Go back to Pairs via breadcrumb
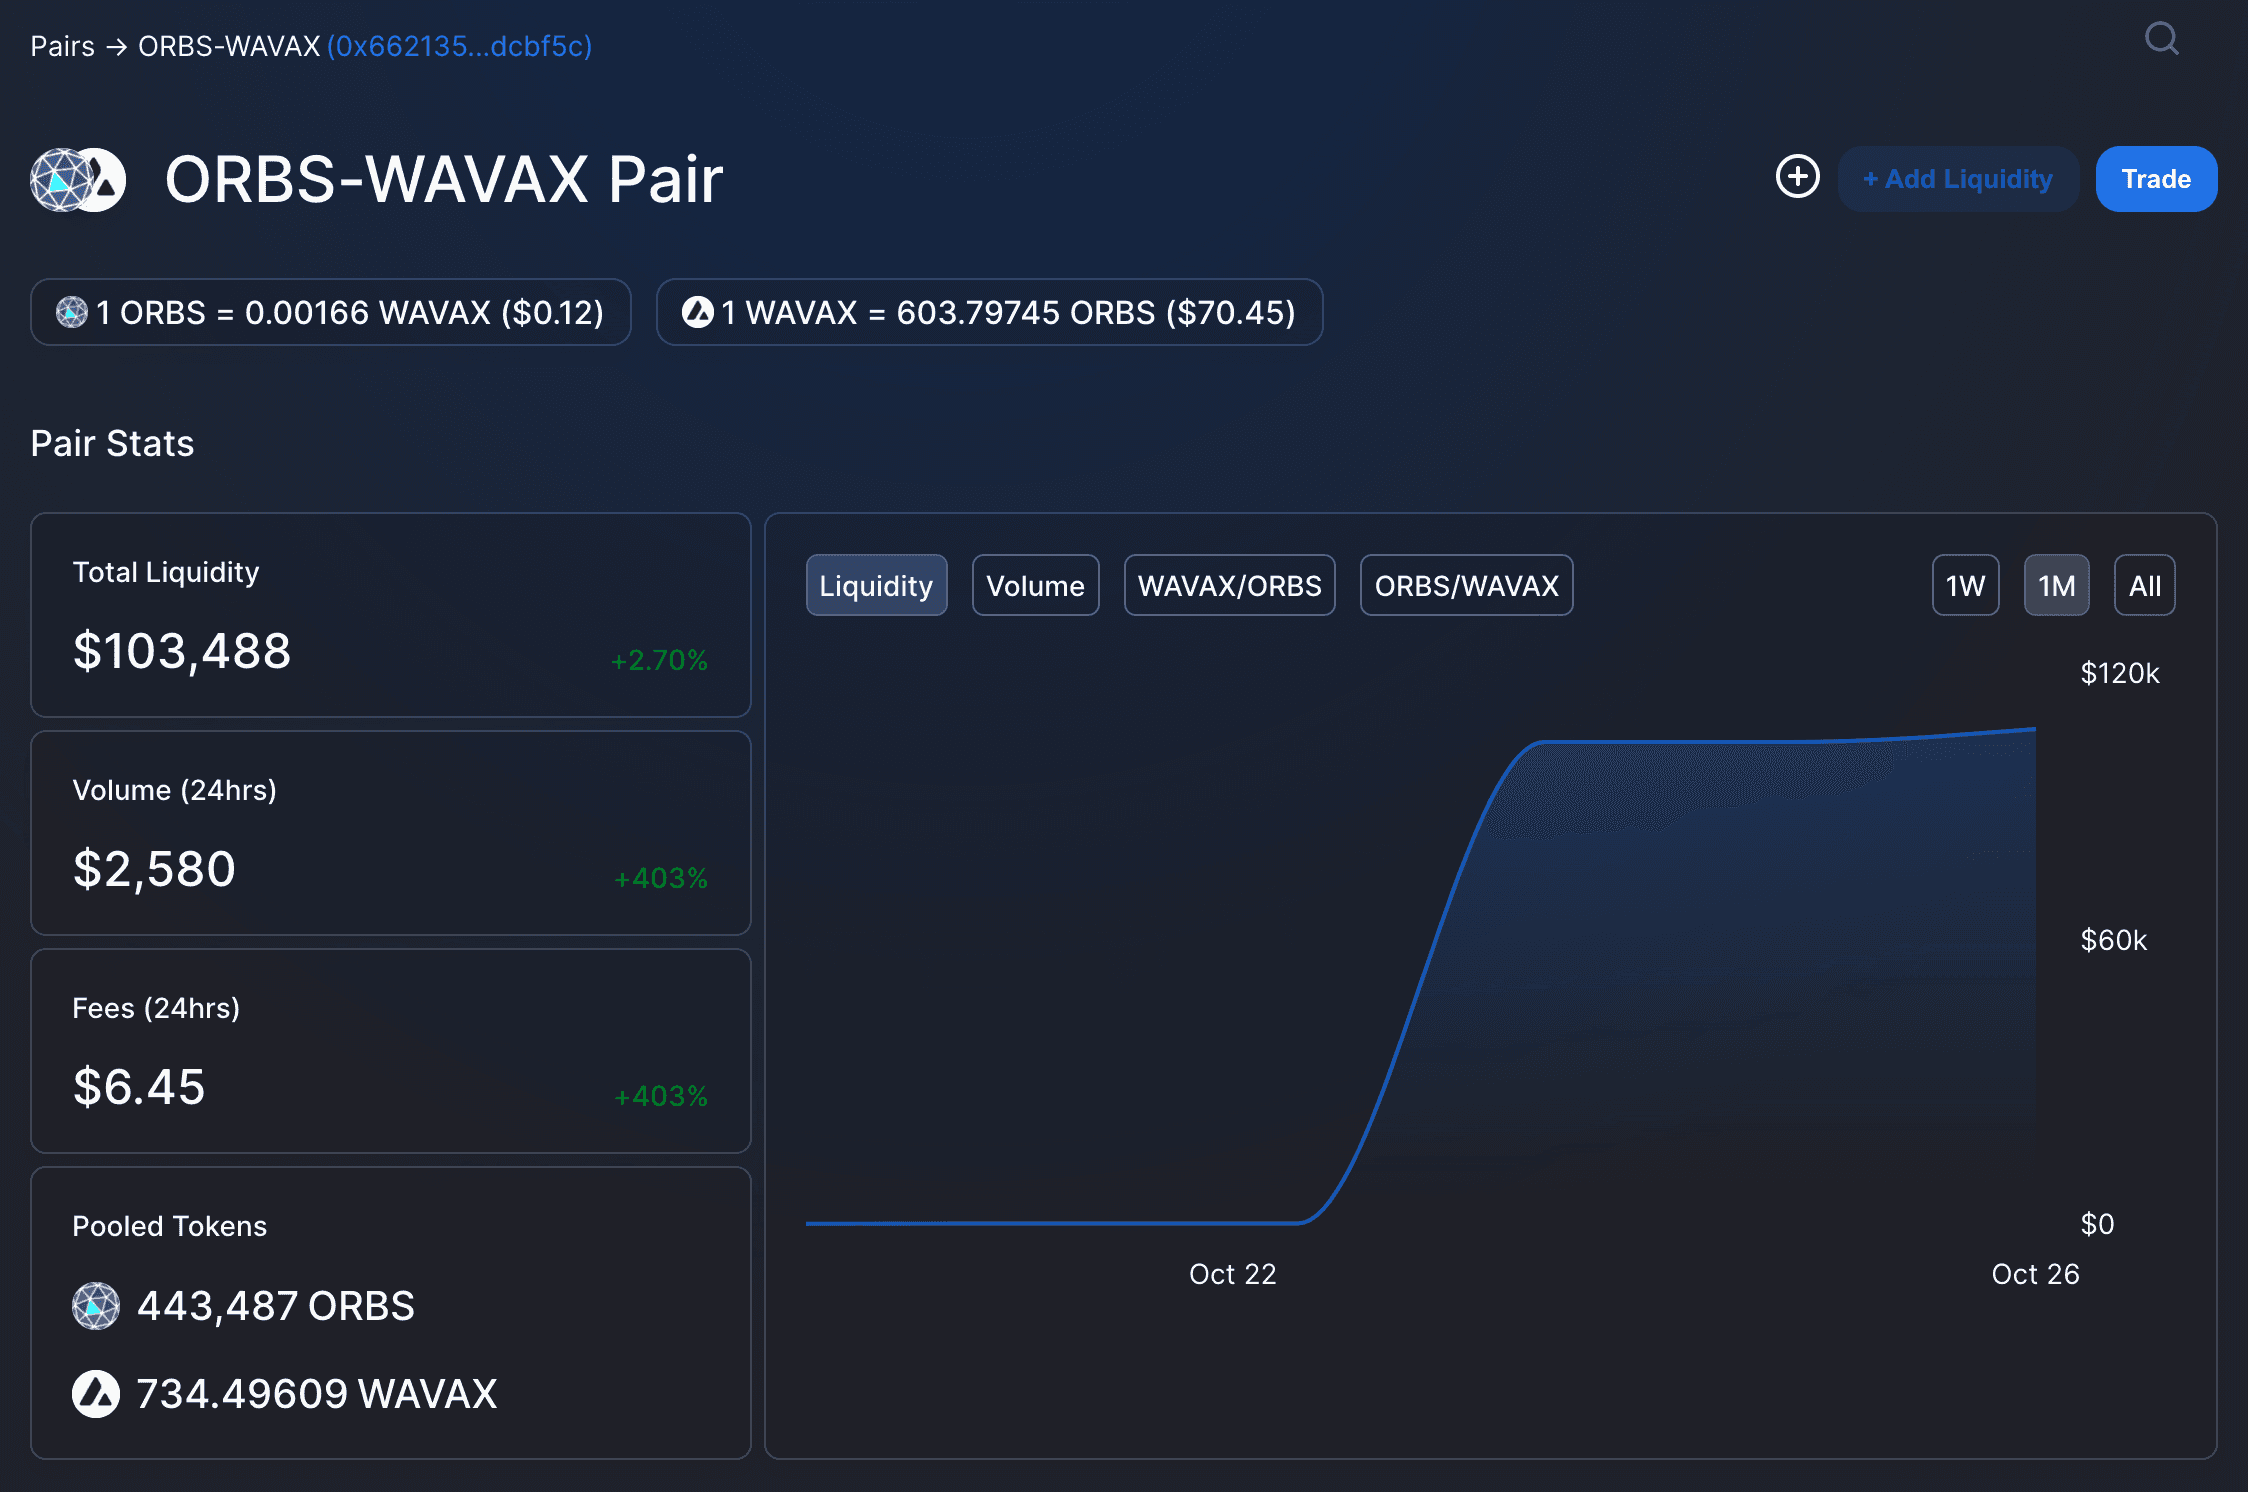 62,46
